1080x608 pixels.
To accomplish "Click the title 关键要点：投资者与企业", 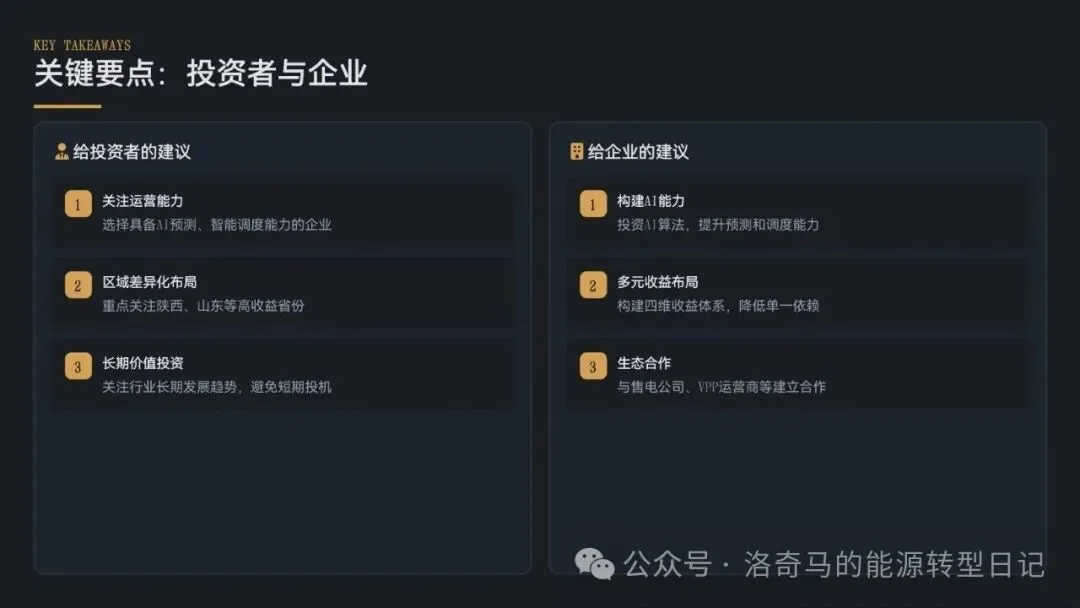I will pos(200,73).
